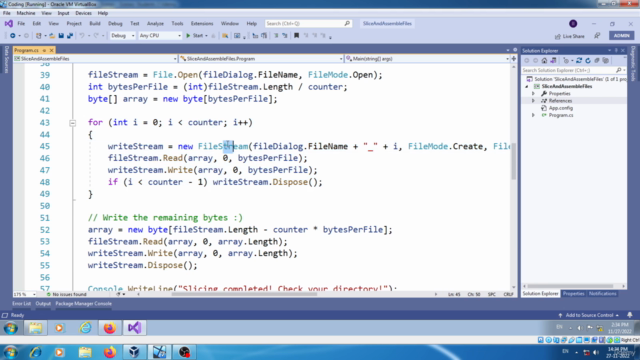Click the Redo arrow icon
This screenshot has height=360, width=640.
click(96, 36)
